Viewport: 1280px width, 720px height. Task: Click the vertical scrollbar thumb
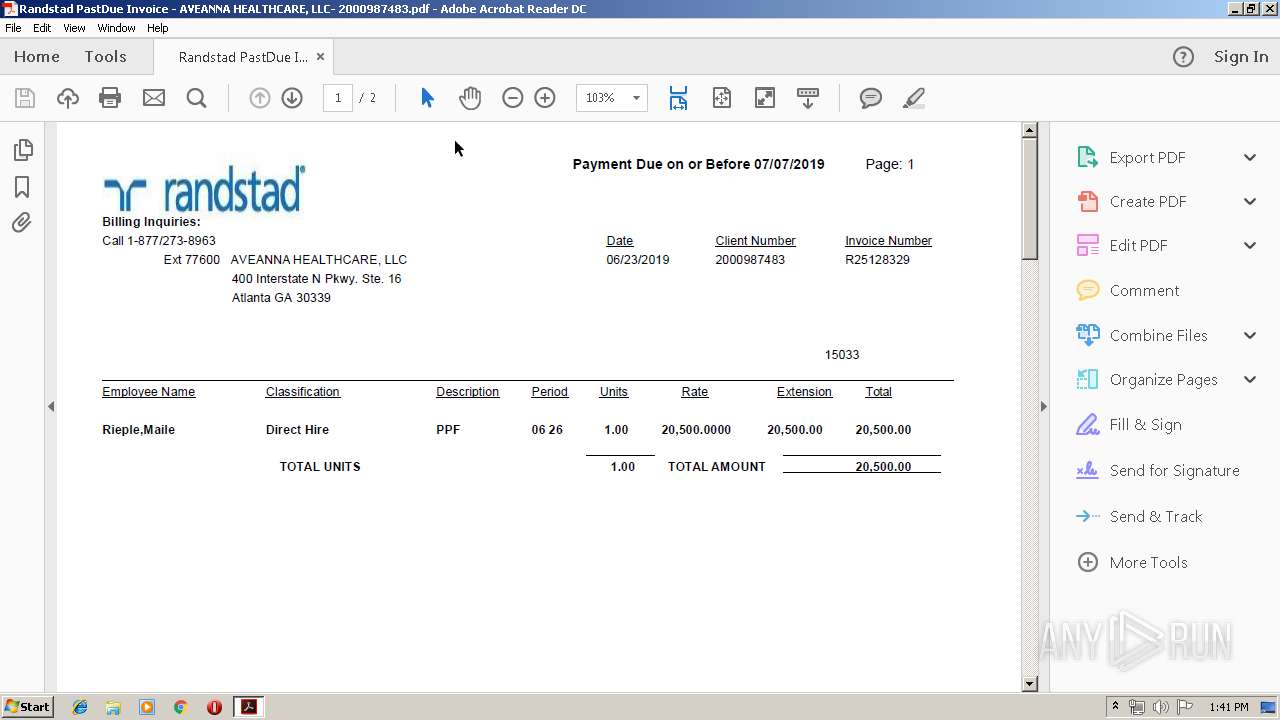tap(1030, 198)
